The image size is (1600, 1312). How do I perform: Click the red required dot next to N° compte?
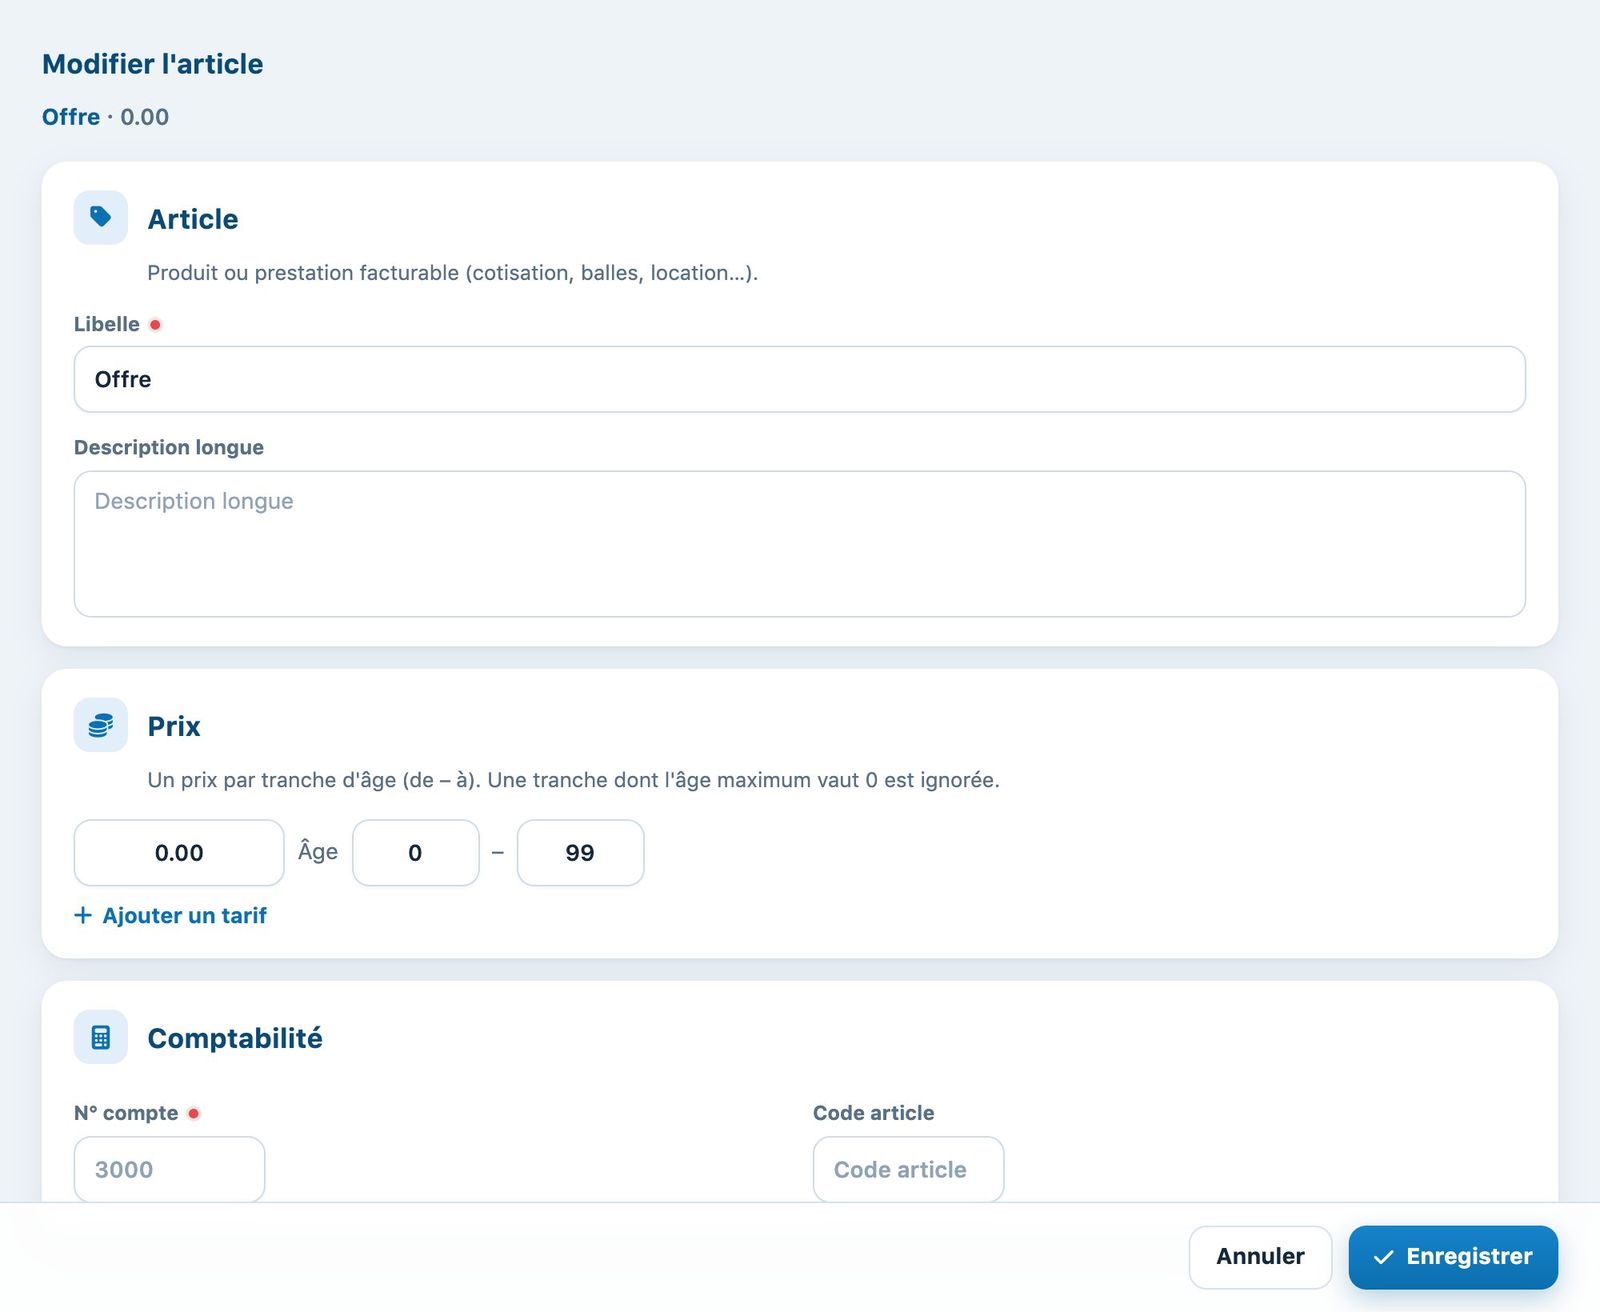click(x=194, y=1113)
